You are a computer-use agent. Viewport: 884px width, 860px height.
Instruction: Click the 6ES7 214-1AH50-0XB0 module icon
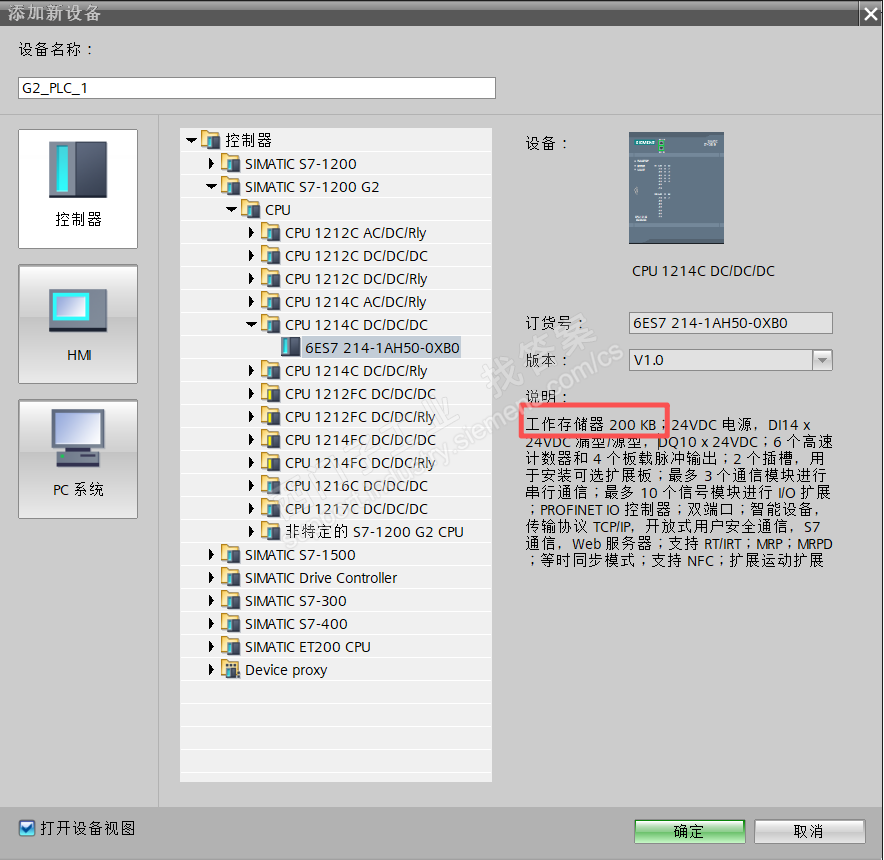[x=290, y=347]
